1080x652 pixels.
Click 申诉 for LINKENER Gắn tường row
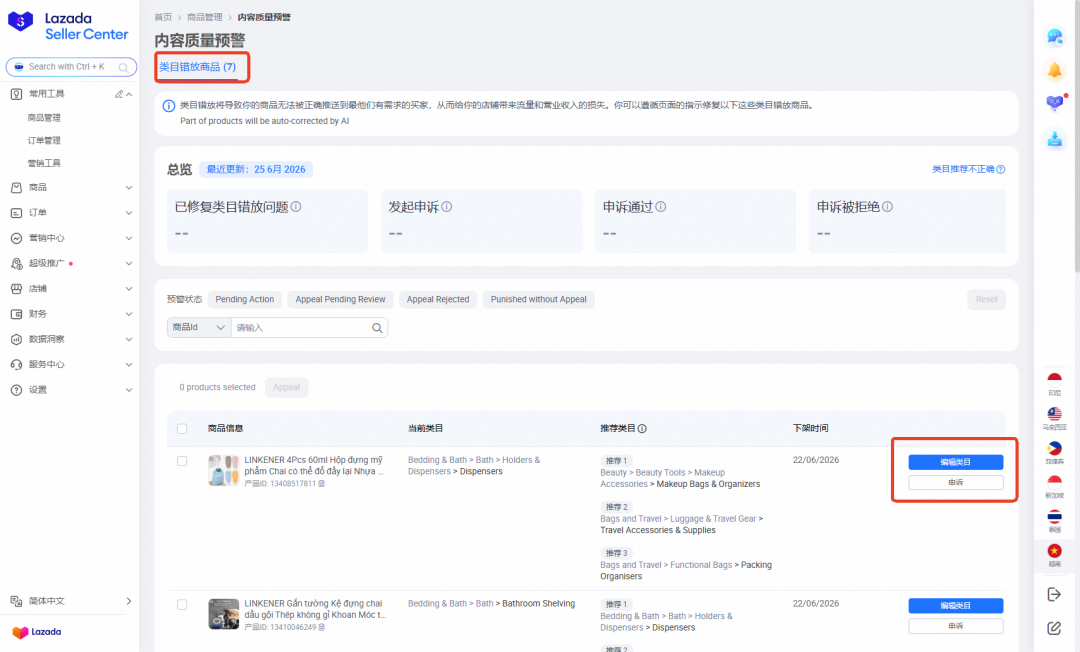pyautogui.click(x=956, y=626)
